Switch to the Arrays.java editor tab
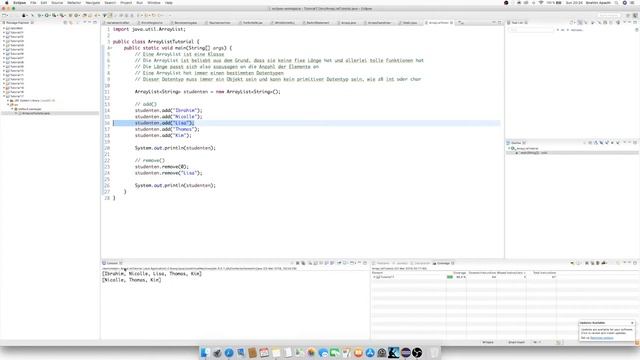This screenshot has width=640, height=360. point(347,22)
